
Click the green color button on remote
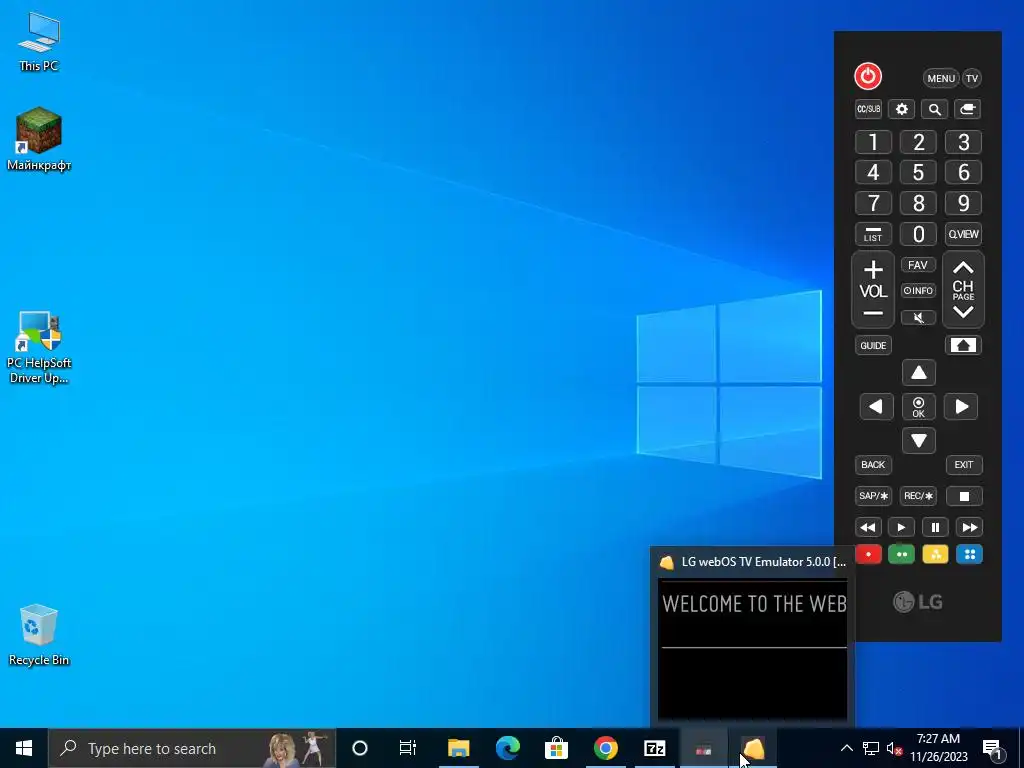tap(901, 554)
